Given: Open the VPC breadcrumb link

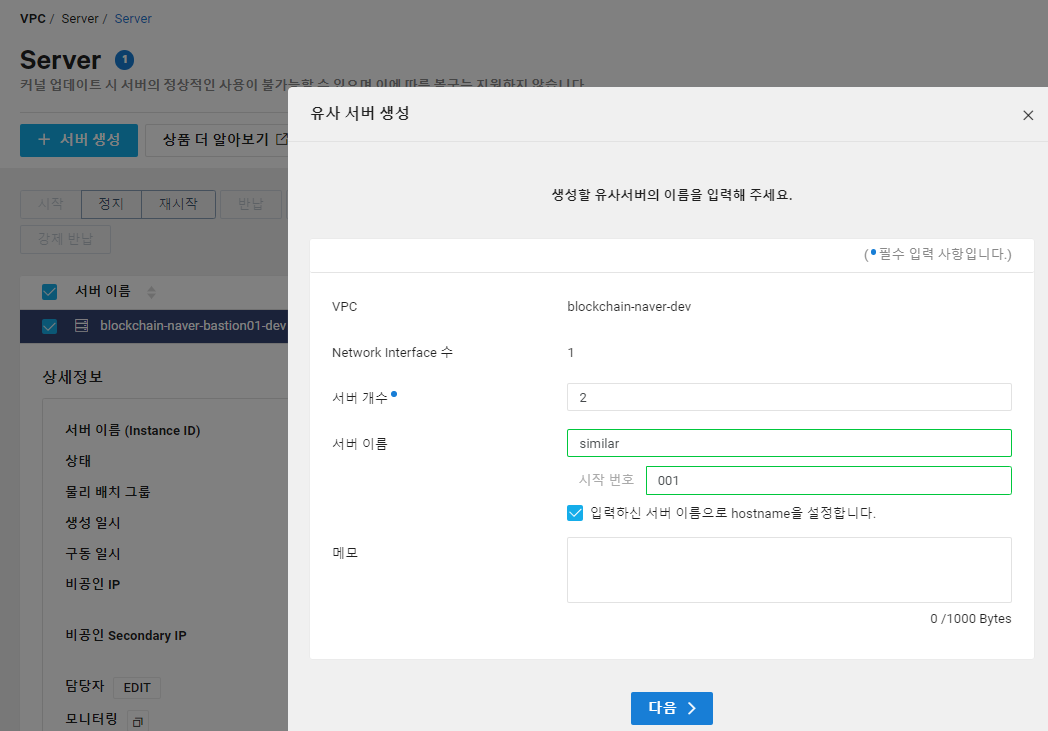Looking at the screenshot, I should pyautogui.click(x=31, y=17).
